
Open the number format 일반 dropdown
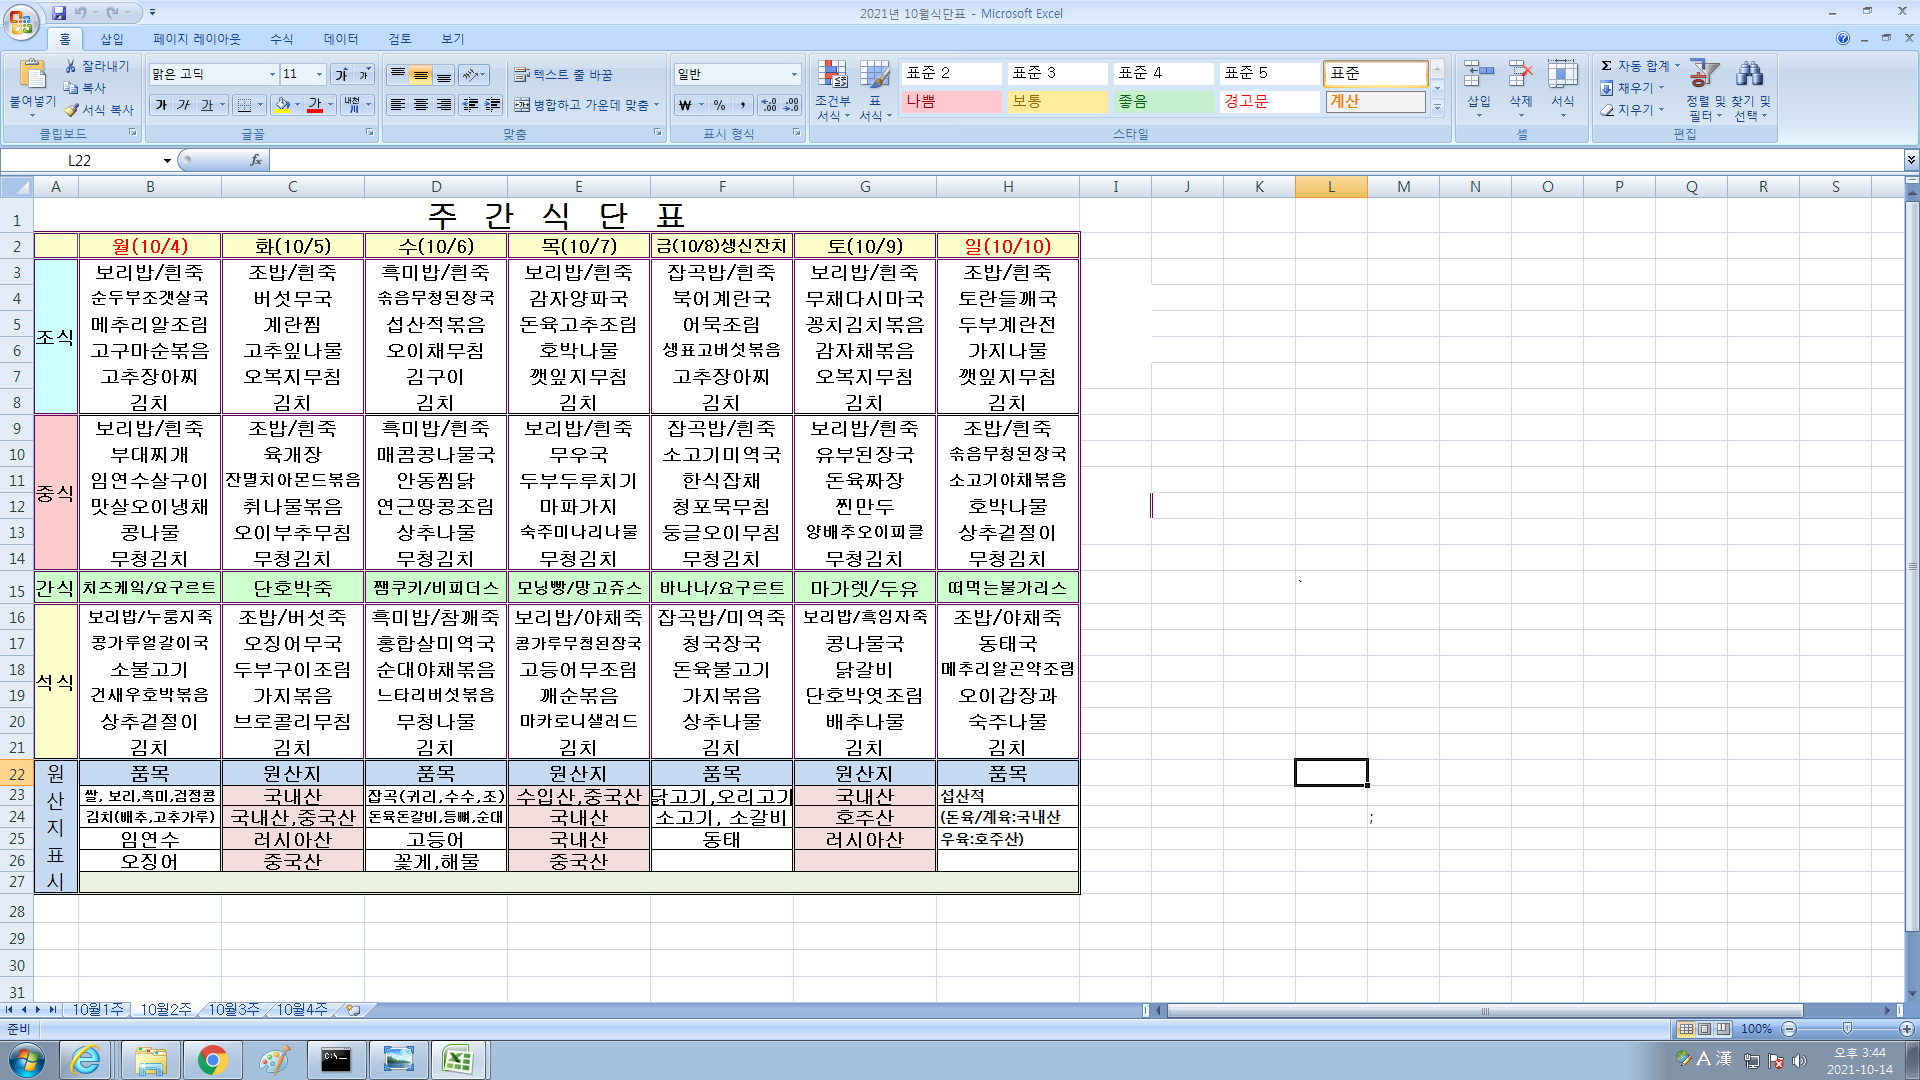point(794,75)
